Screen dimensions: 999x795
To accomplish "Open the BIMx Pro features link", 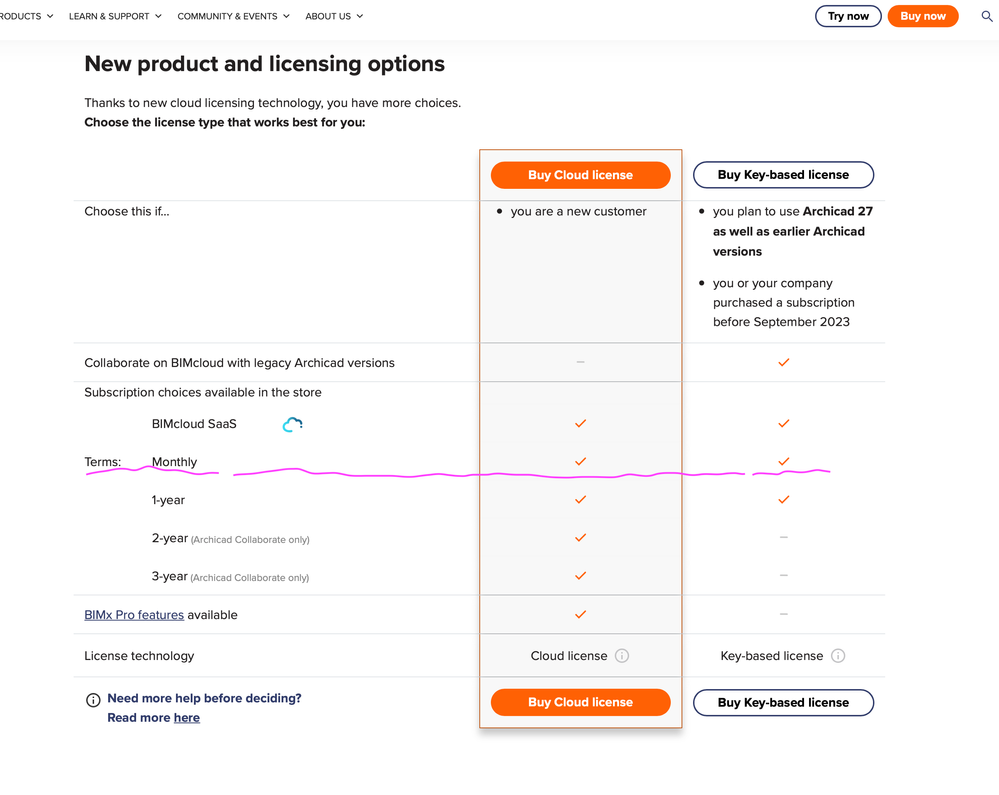I will [x=134, y=615].
